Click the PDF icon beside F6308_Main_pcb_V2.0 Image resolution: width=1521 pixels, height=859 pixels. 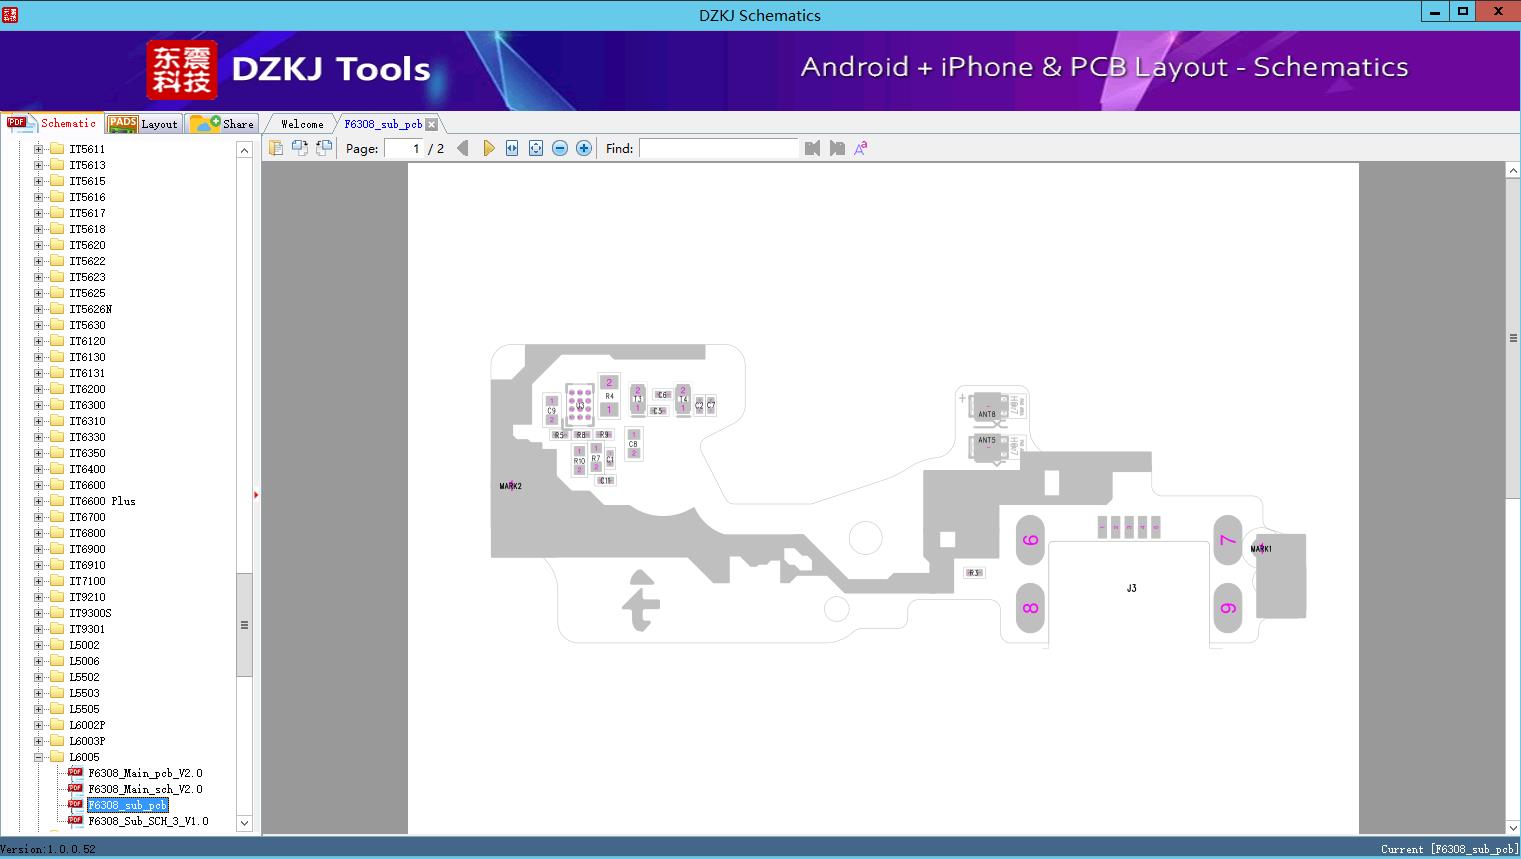[75, 772]
